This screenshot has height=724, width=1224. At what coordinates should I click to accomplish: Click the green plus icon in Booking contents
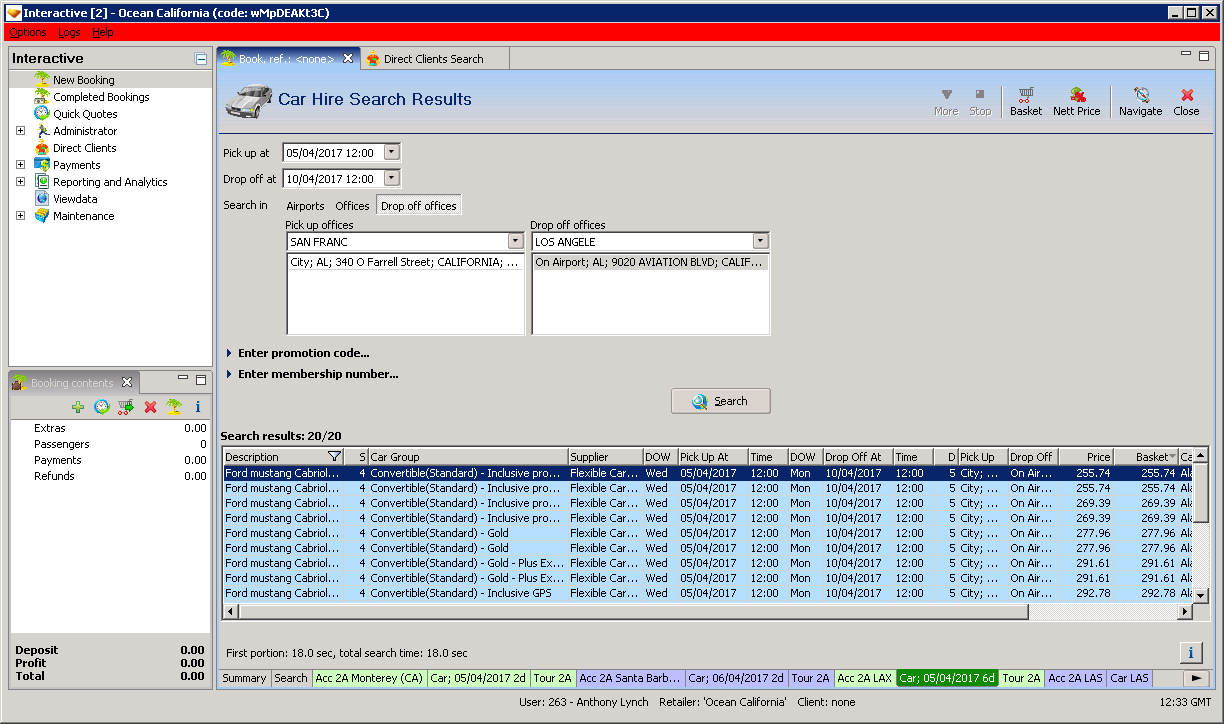(x=78, y=407)
